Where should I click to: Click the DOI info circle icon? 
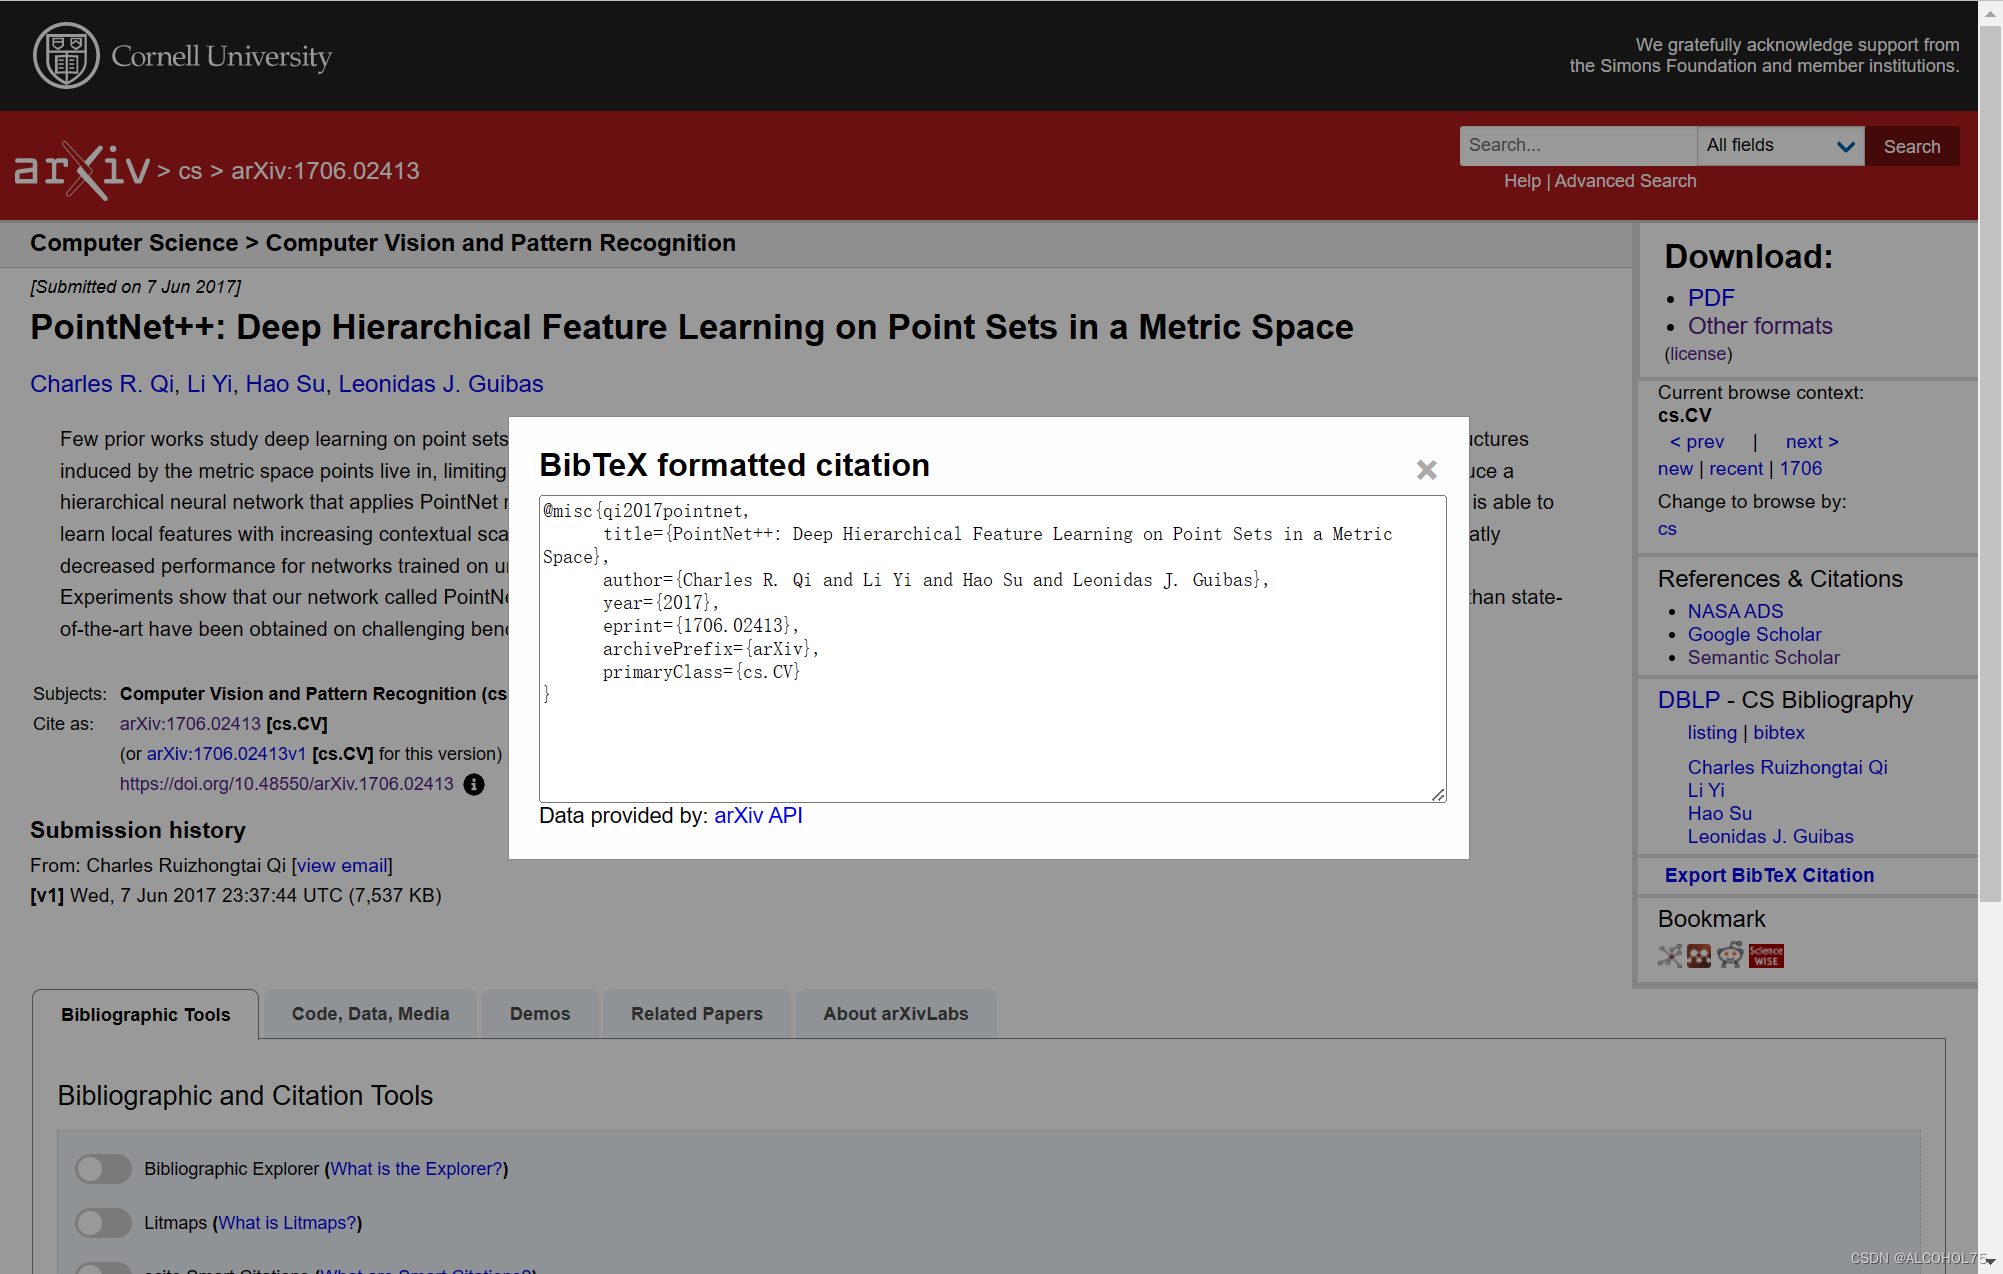click(x=474, y=785)
